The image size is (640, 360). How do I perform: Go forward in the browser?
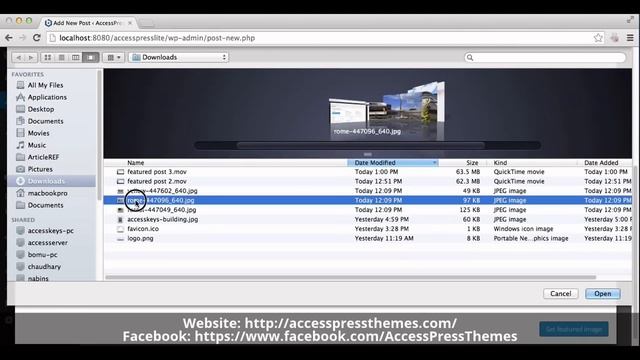(x=22, y=38)
